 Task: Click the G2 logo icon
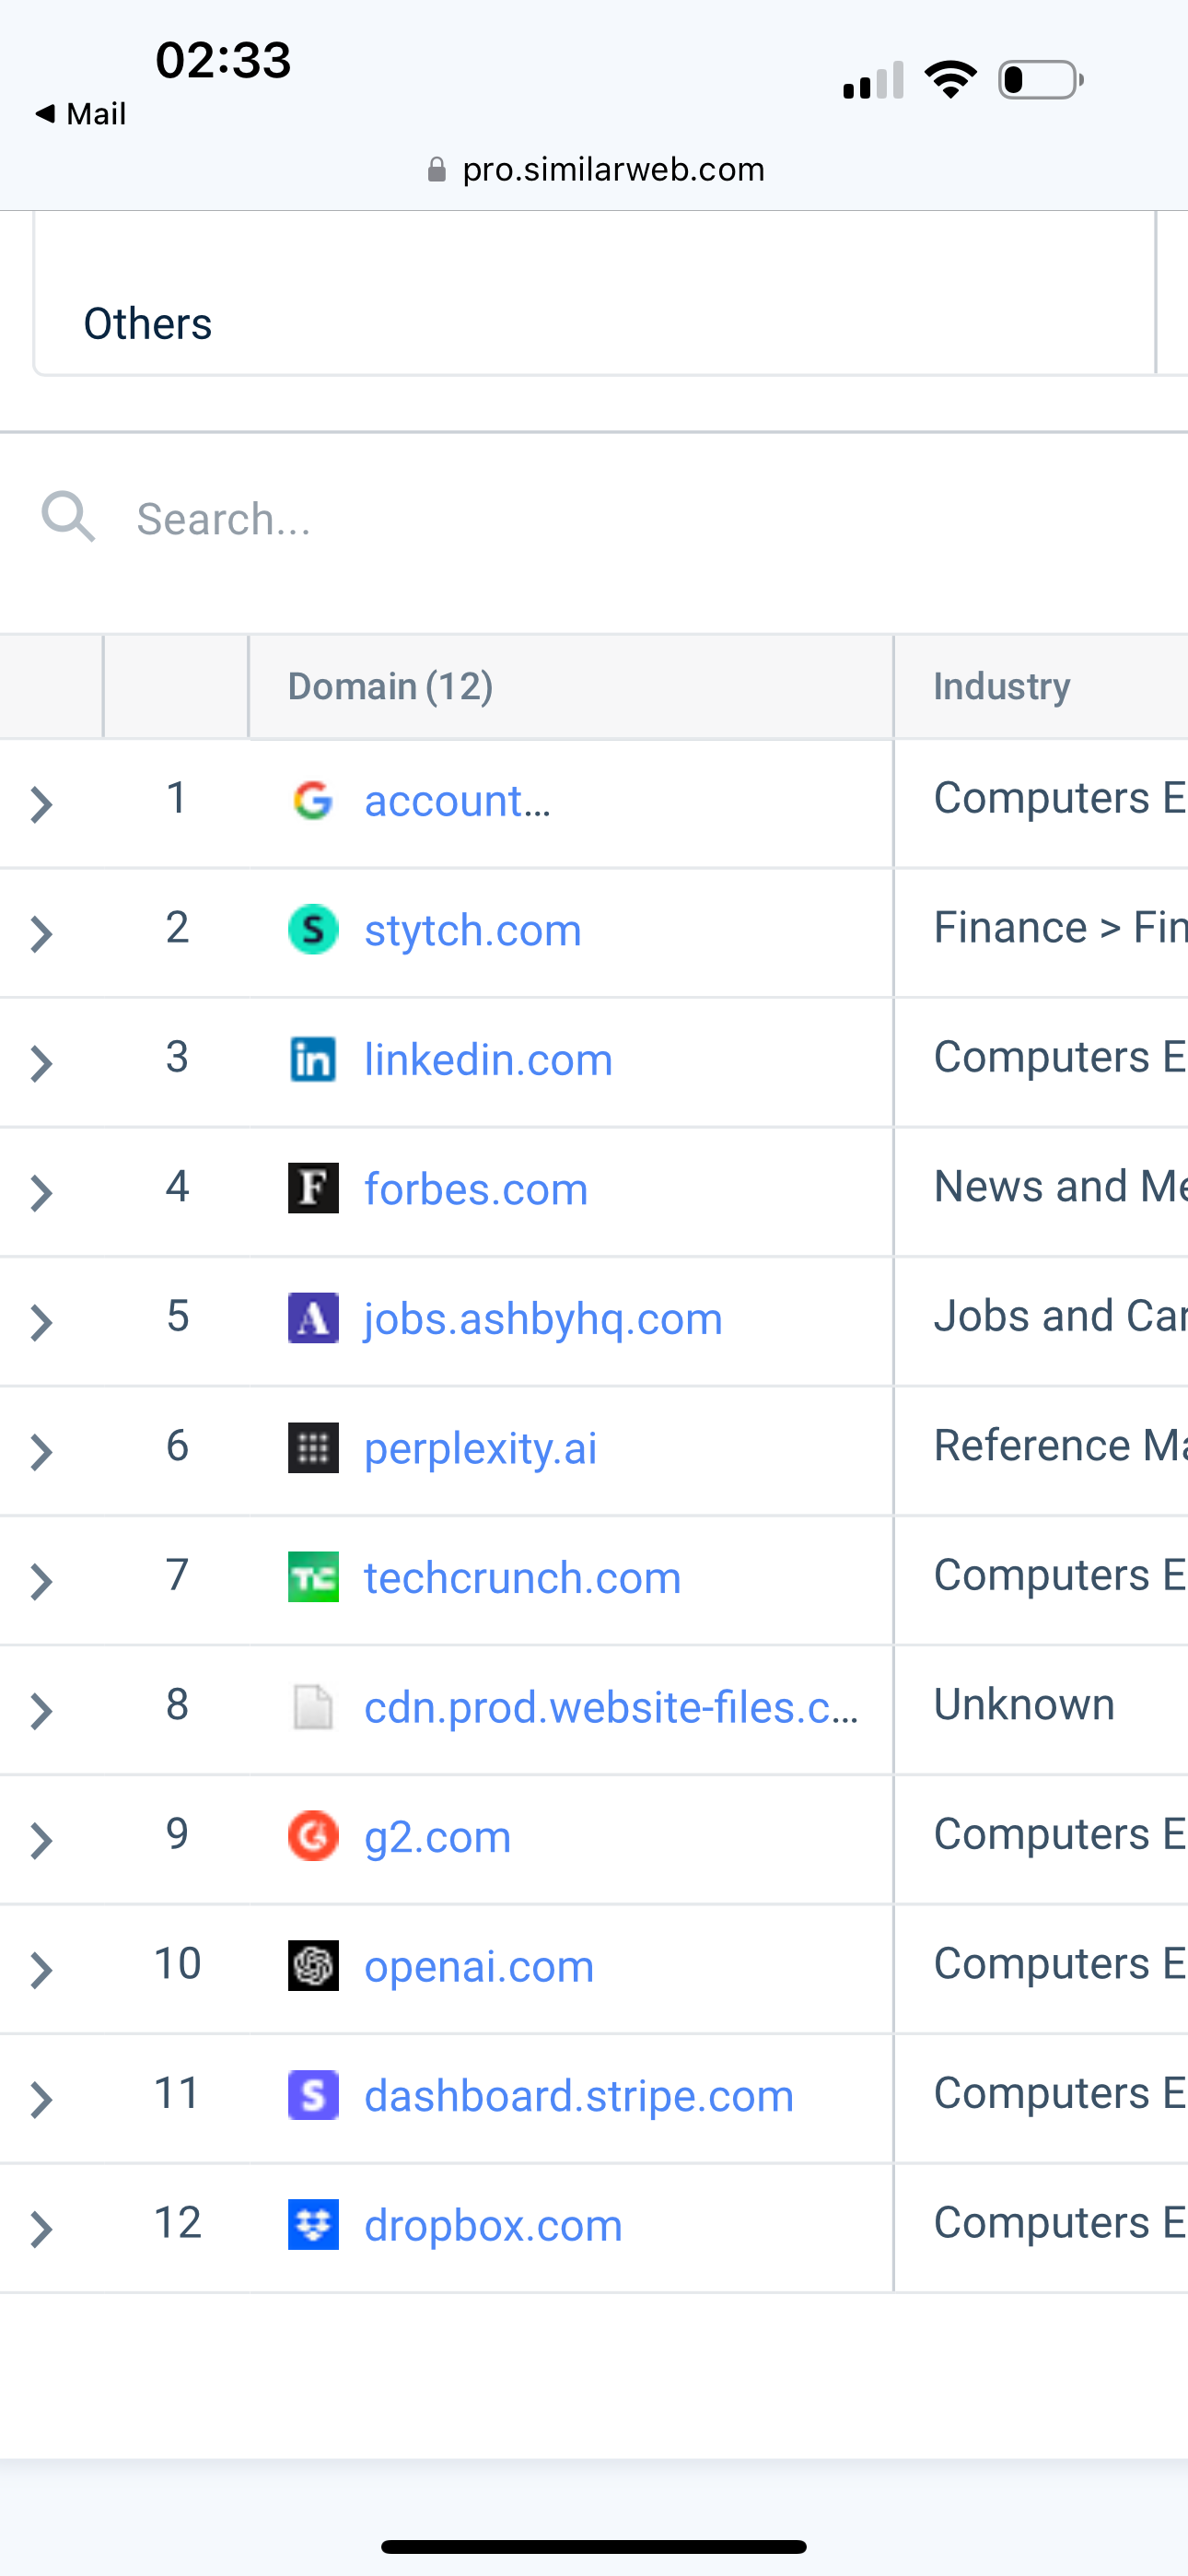313,1836
